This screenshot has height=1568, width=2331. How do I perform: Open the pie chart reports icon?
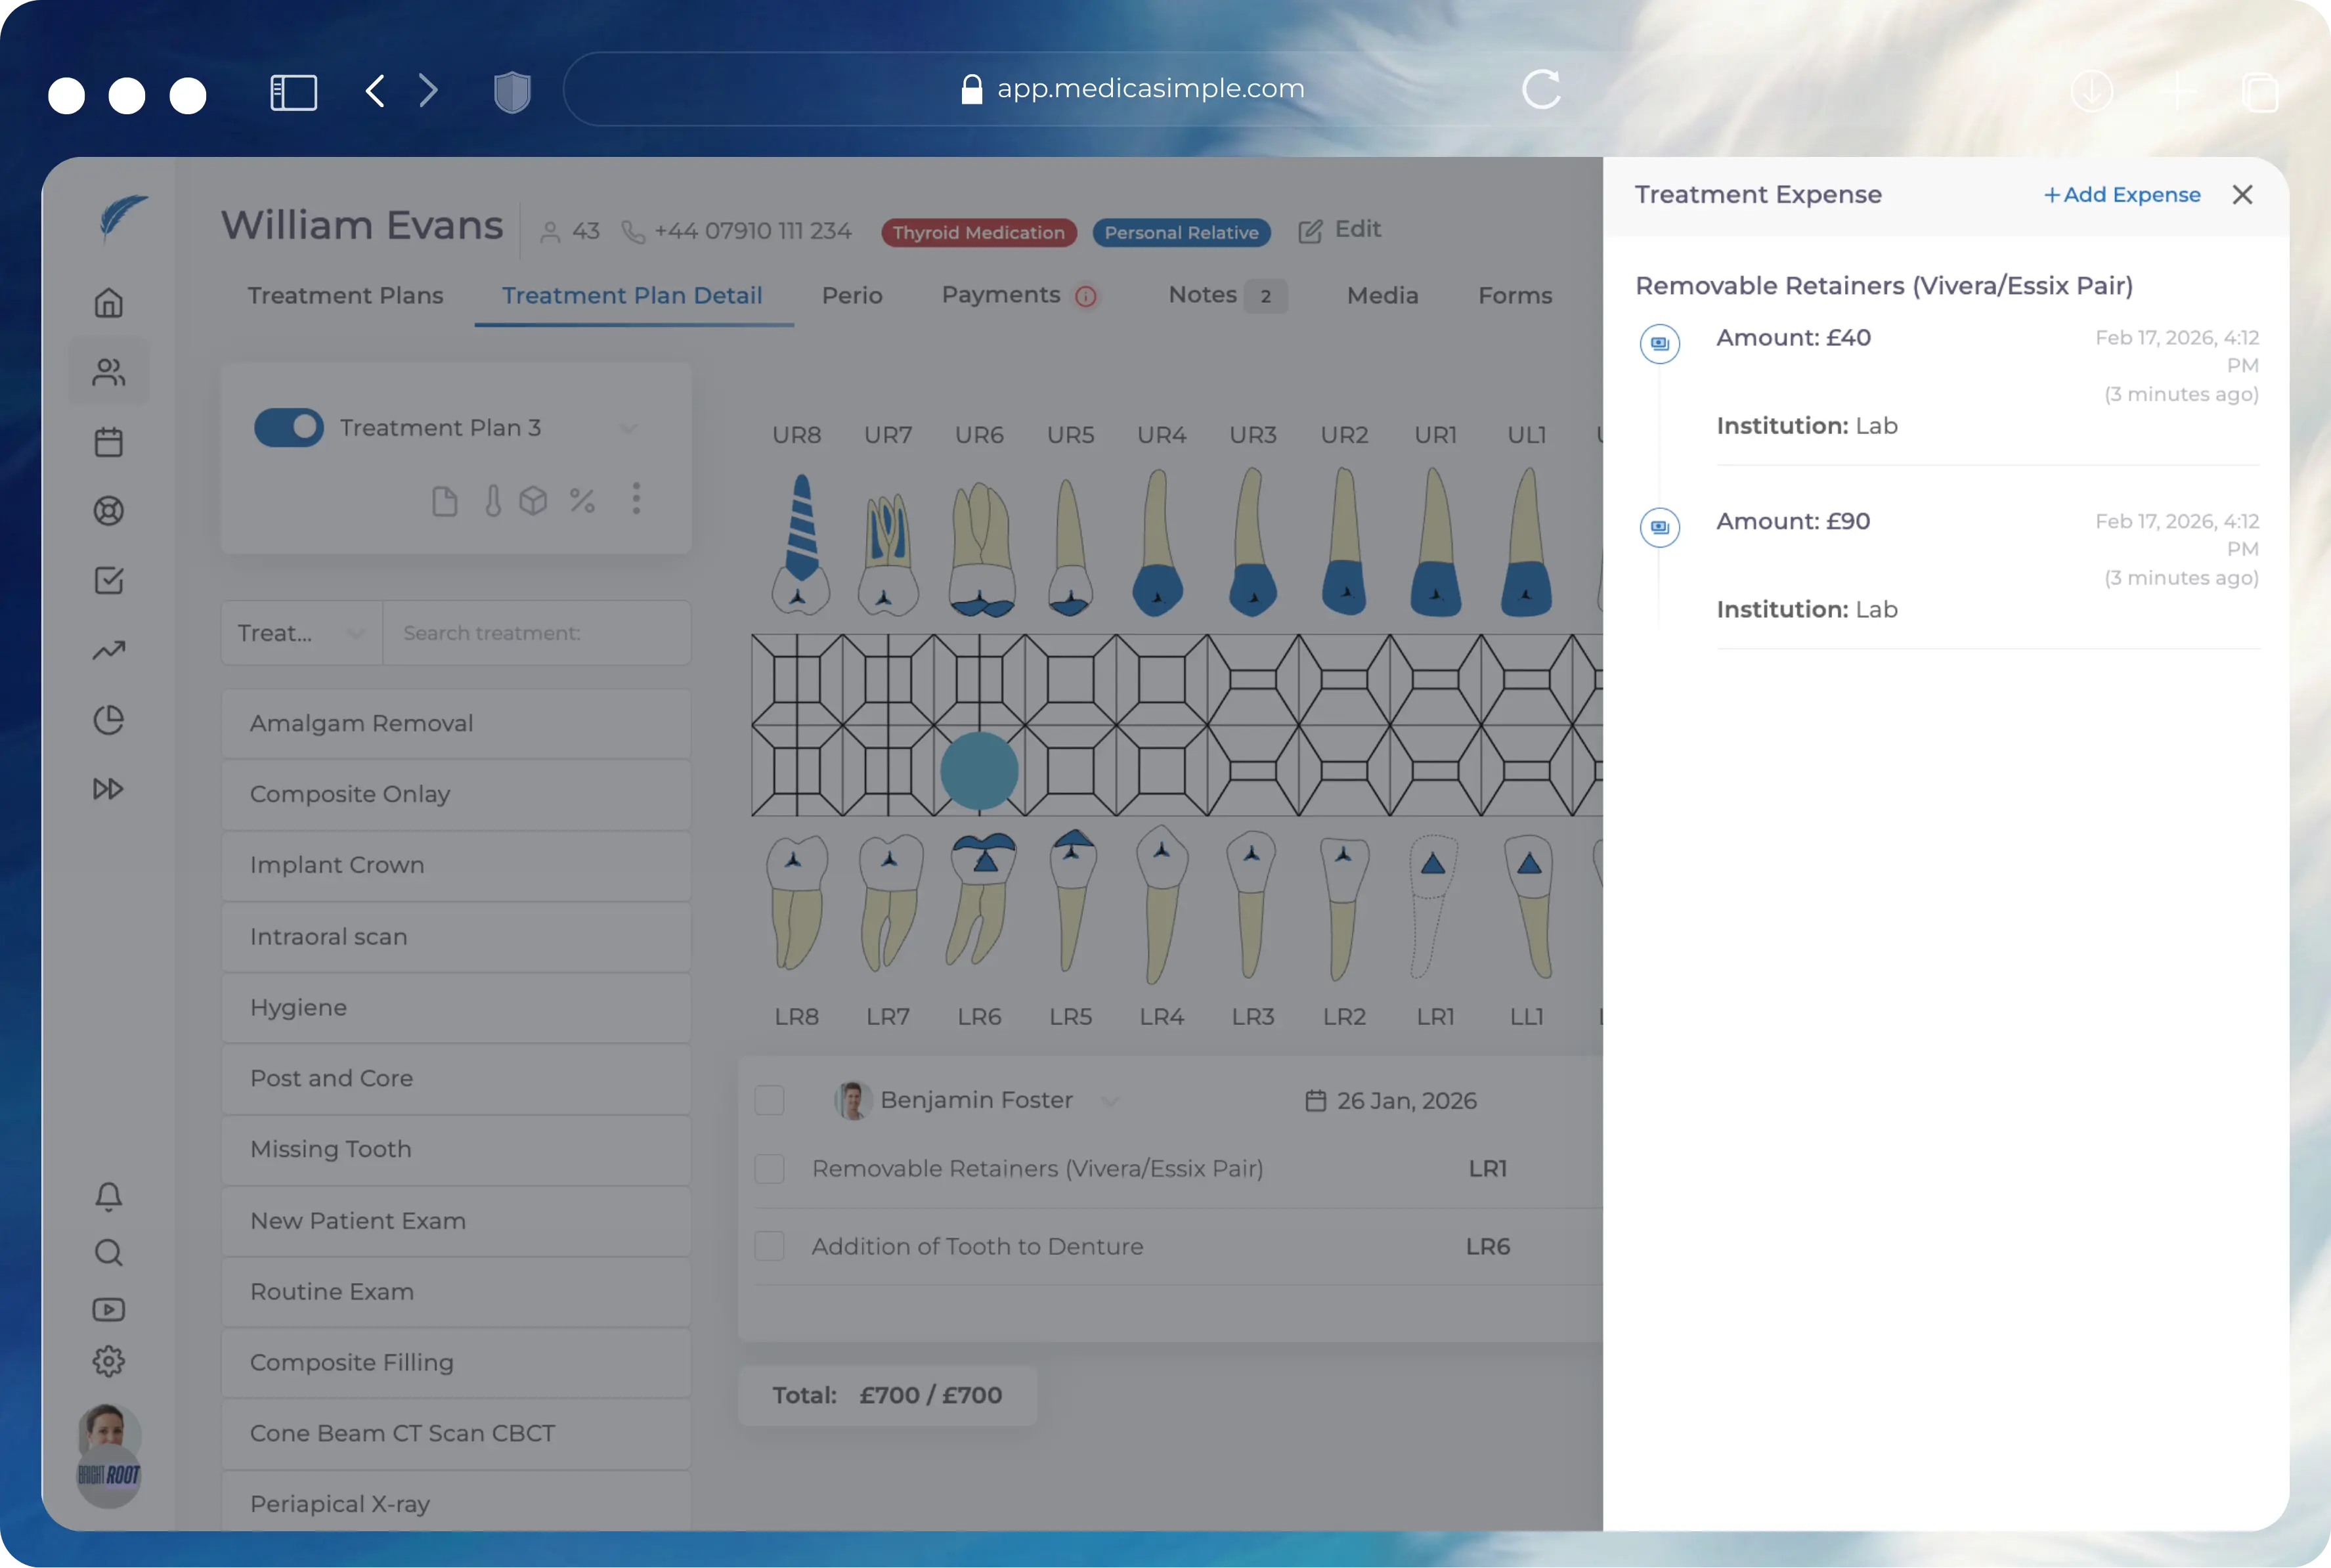(x=108, y=719)
